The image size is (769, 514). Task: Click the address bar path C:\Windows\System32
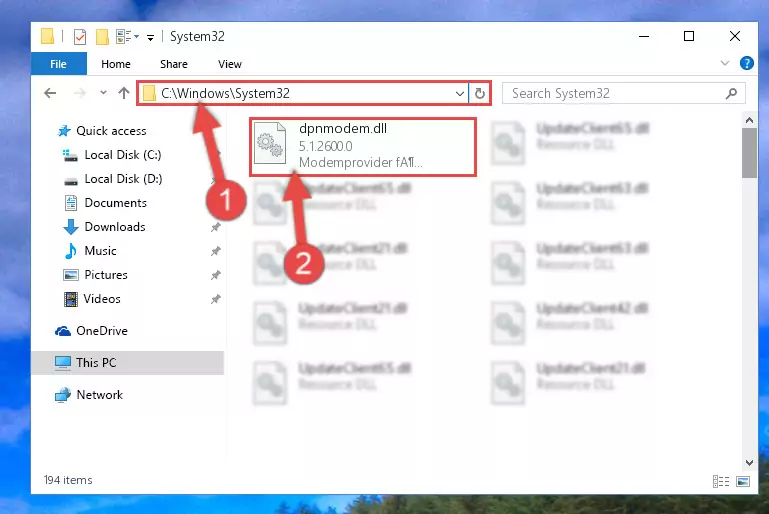click(225, 93)
